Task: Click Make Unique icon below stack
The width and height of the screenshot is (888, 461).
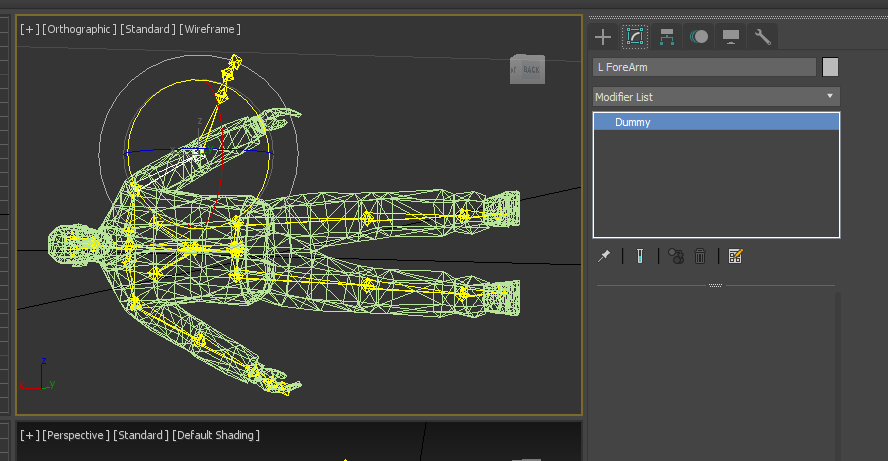Action: pos(676,256)
